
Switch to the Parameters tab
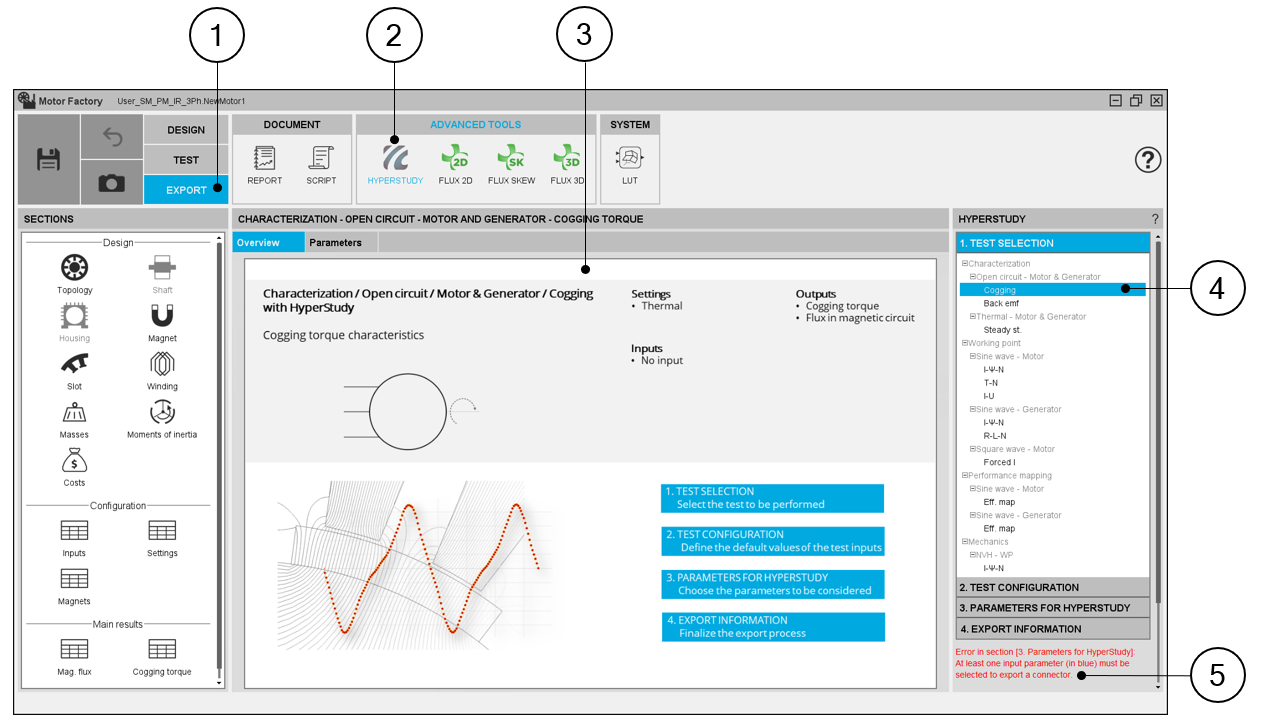pyautogui.click(x=335, y=243)
